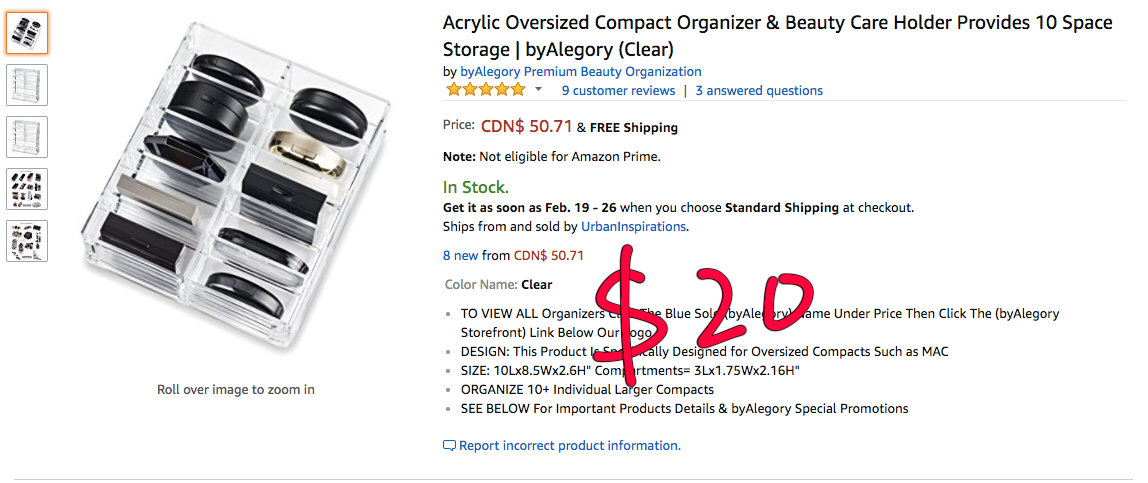Image resolution: width=1148 pixels, height=483 pixels.
Task: Click Report incorrect product information text
Action: click(x=569, y=446)
